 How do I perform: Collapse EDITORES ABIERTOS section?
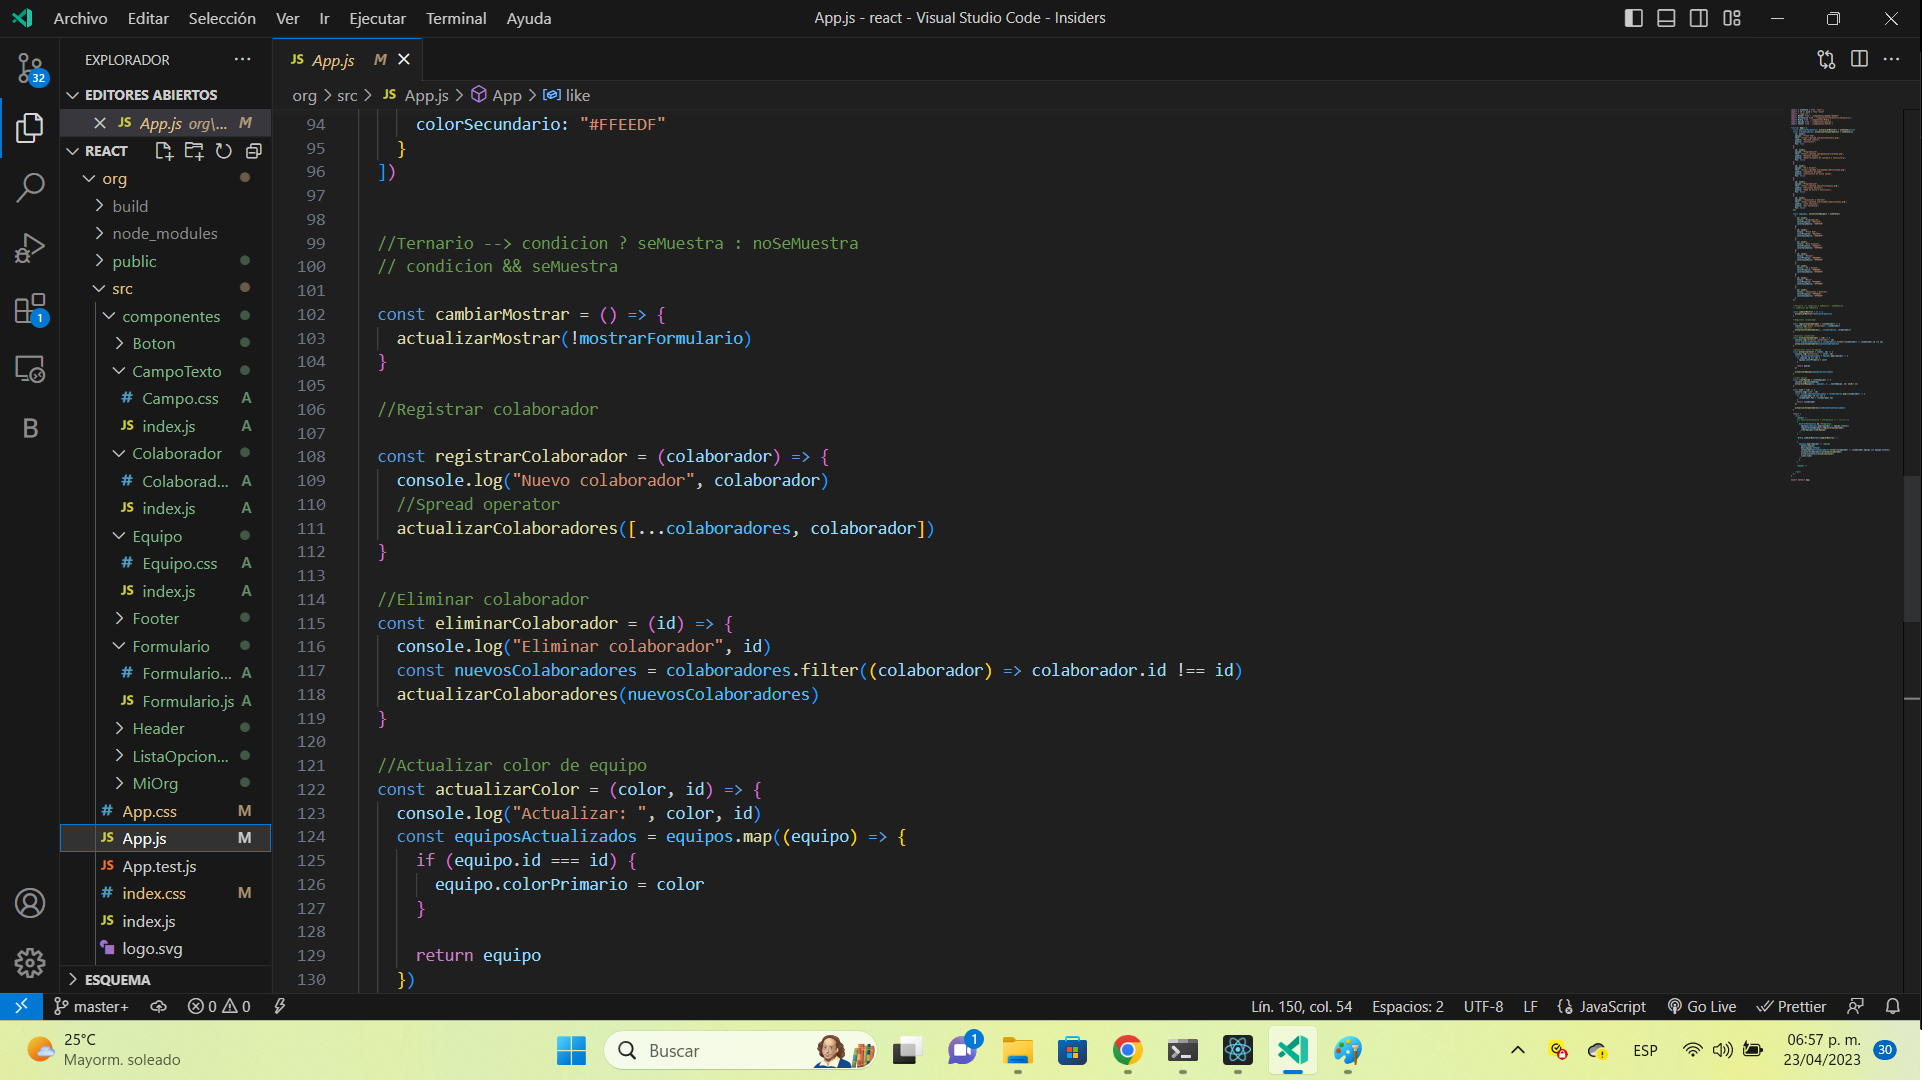pos(165,95)
